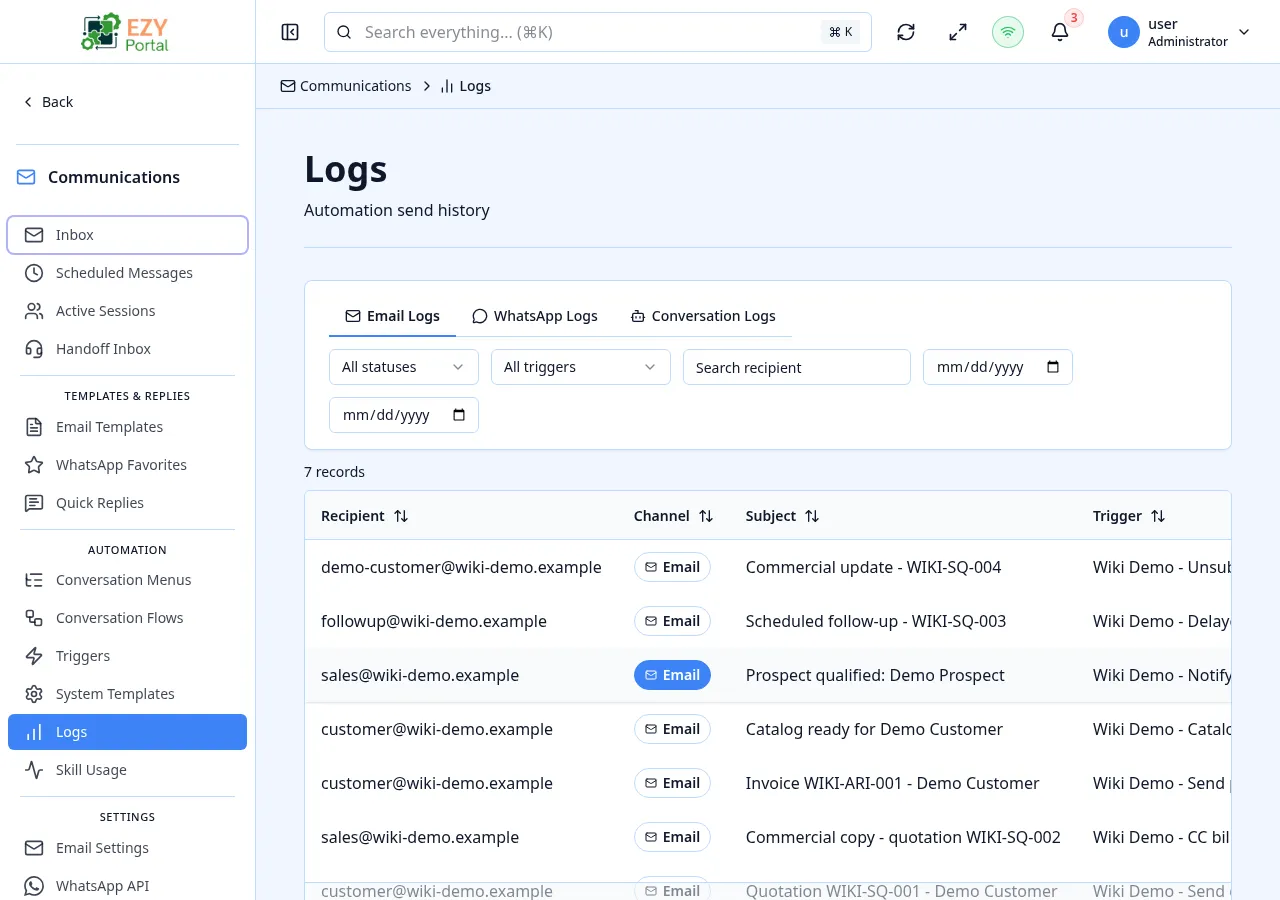The width and height of the screenshot is (1280, 900).
Task: Sort by Channel column arrows
Action: pos(706,516)
